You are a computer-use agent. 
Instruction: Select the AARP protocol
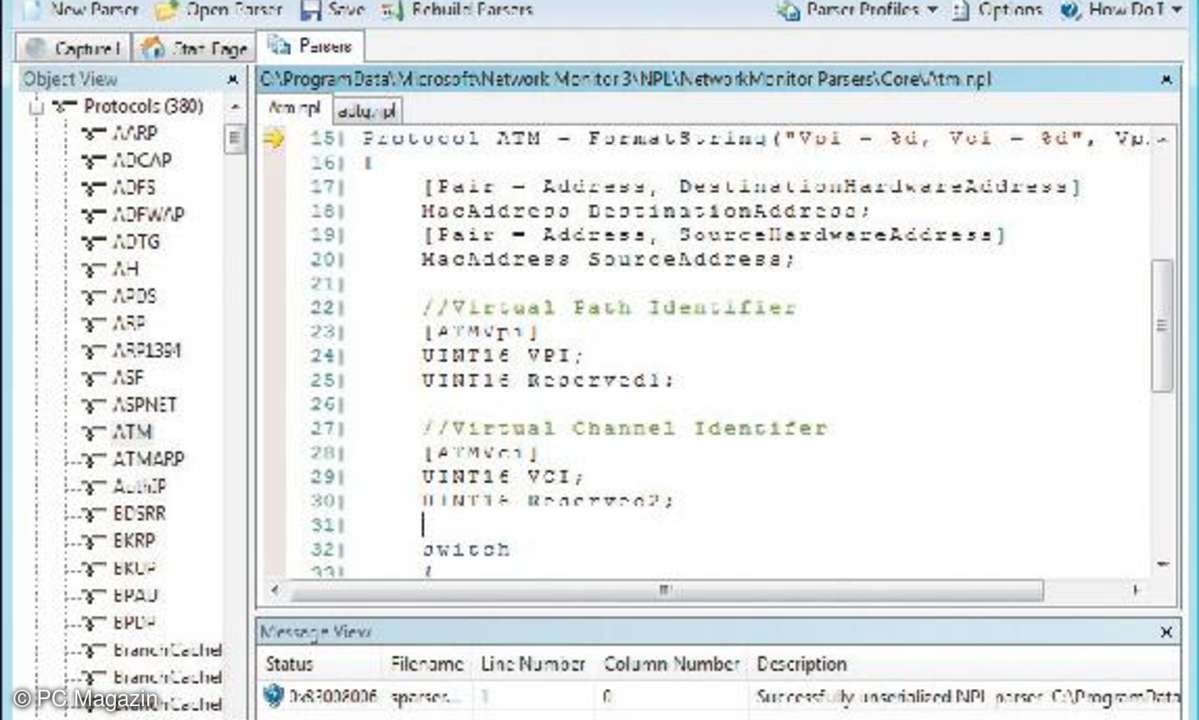tap(135, 133)
